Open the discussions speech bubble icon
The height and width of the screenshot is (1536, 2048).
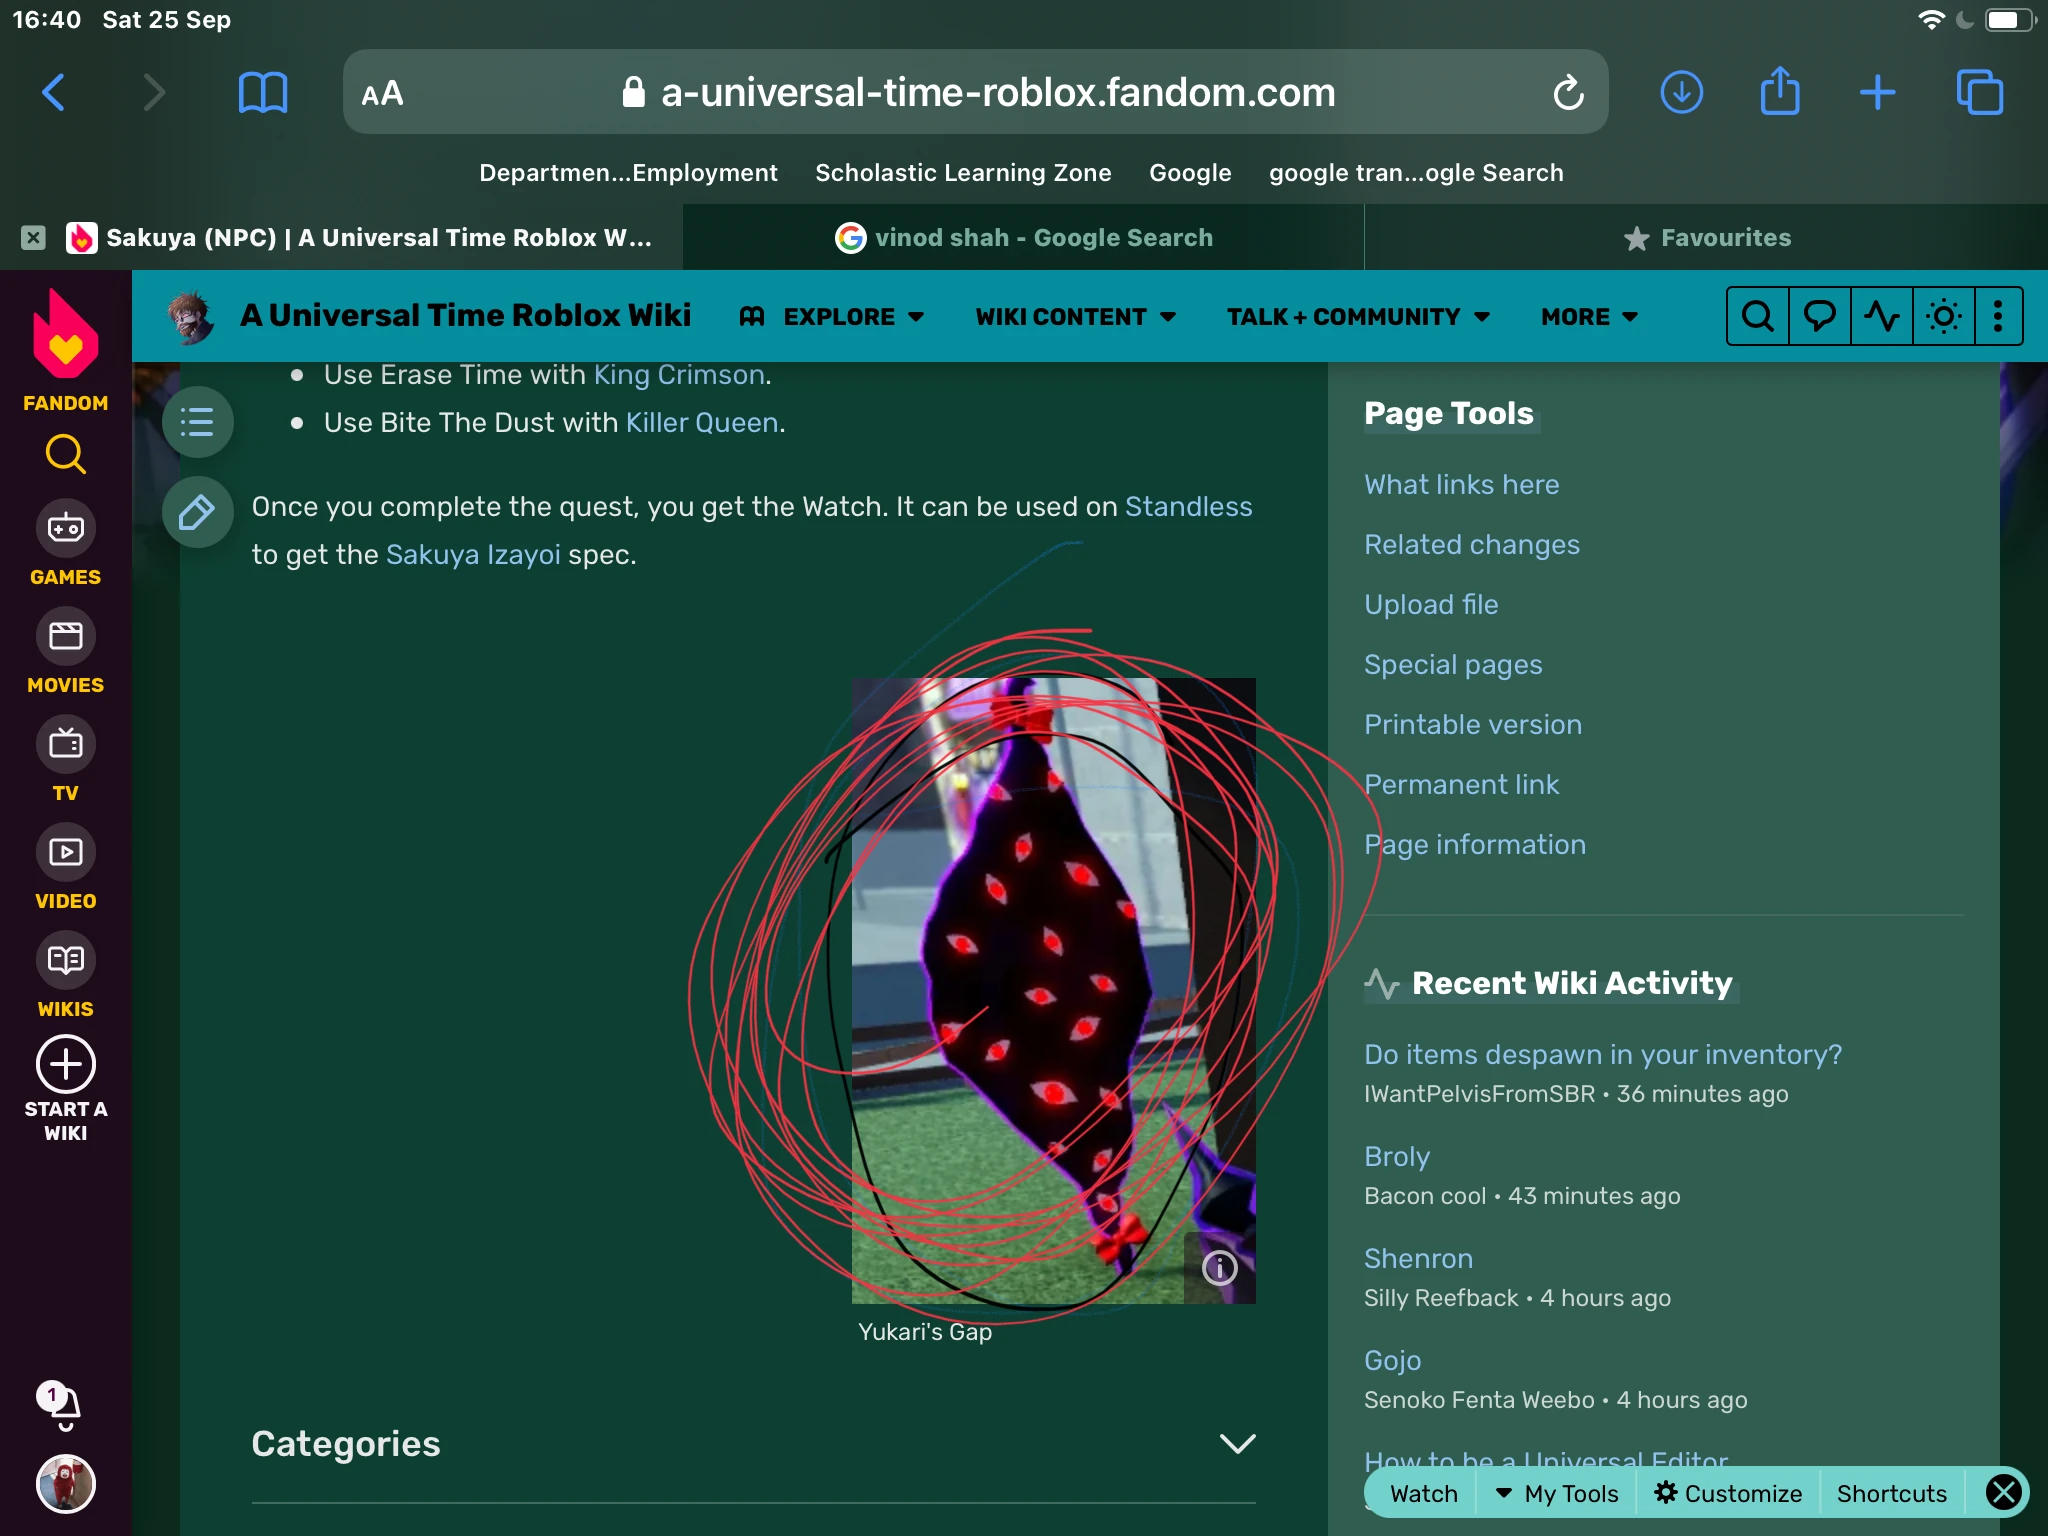[x=1819, y=317]
